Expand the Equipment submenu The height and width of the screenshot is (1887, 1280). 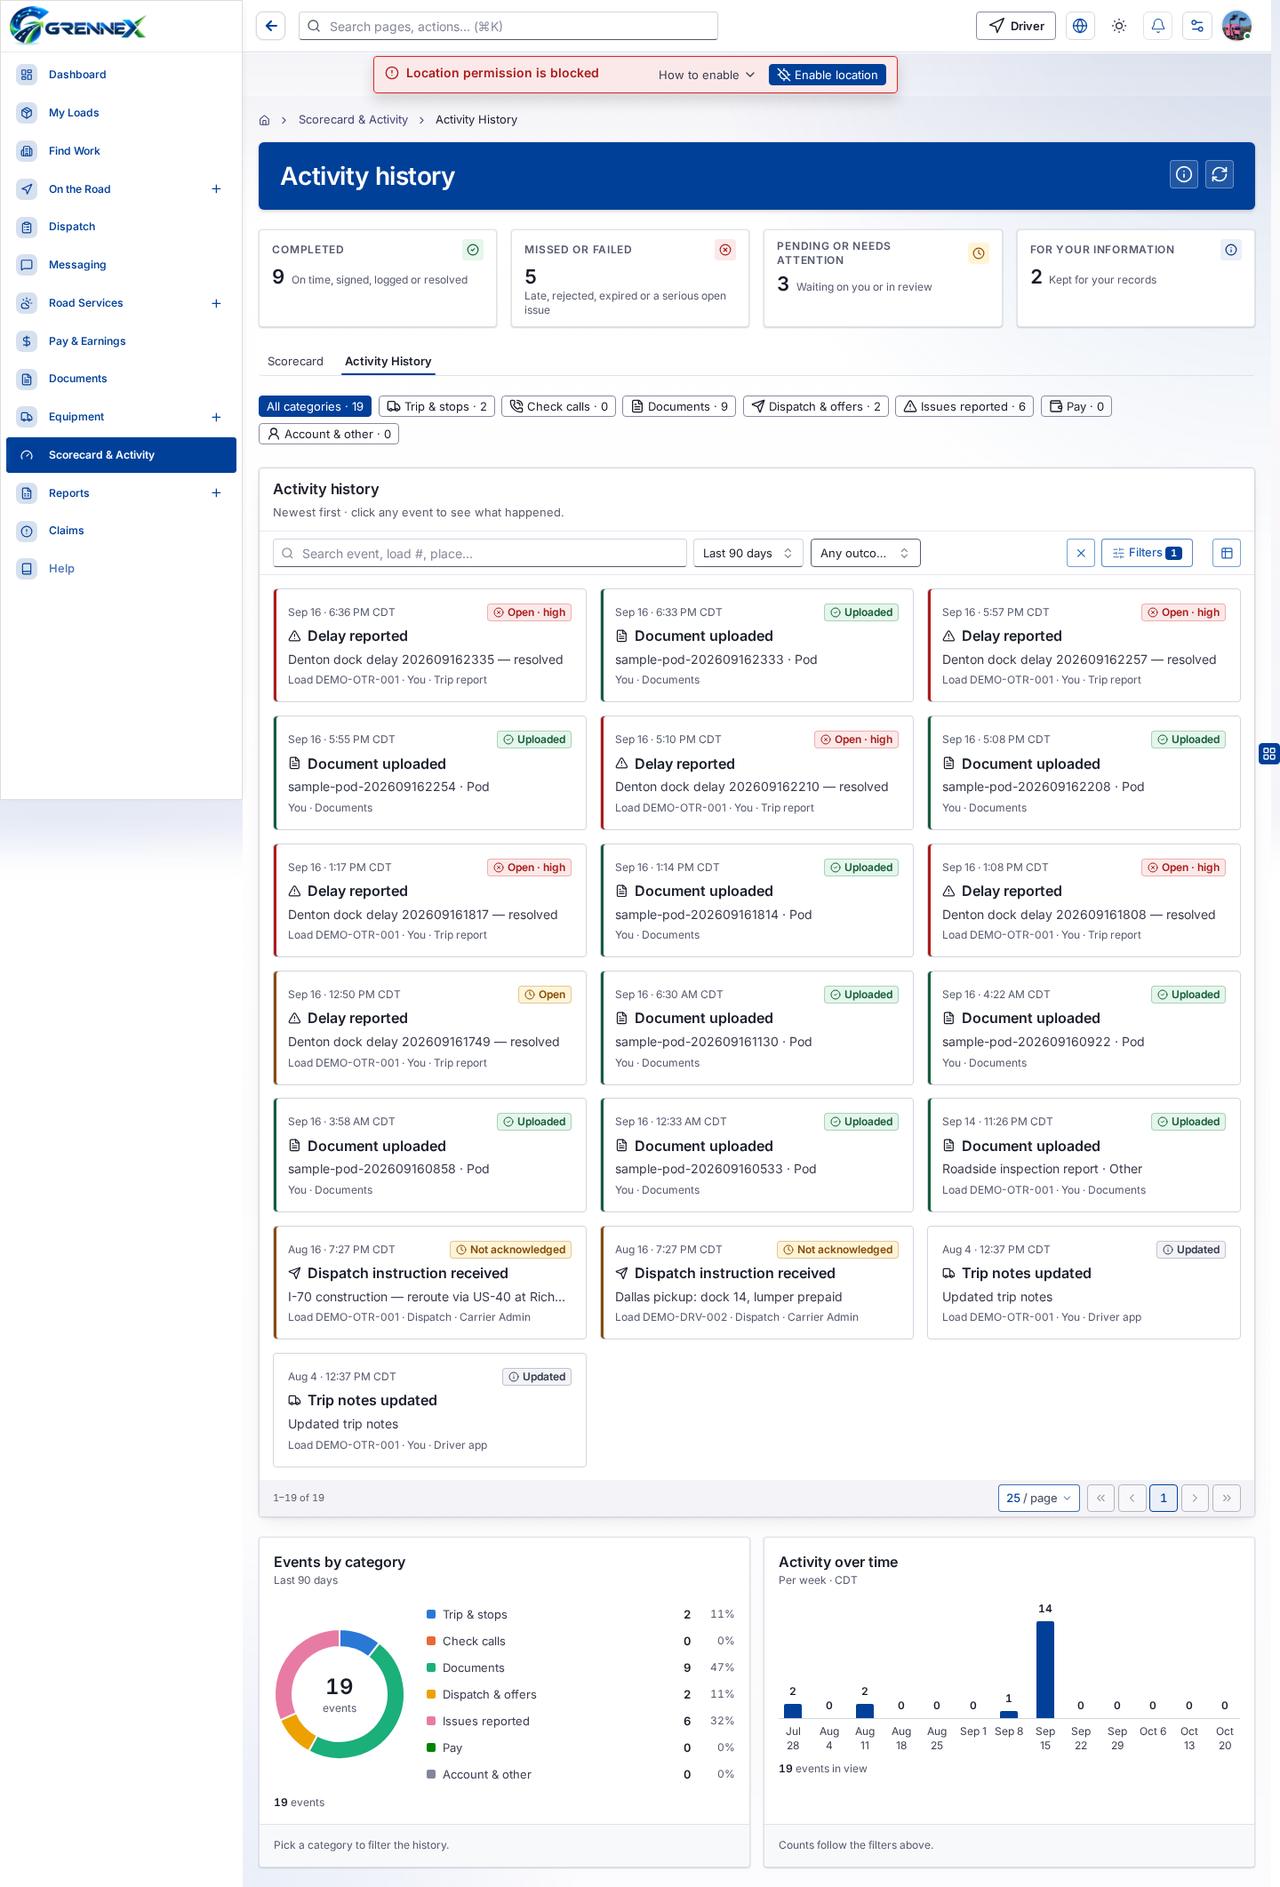pos(216,417)
